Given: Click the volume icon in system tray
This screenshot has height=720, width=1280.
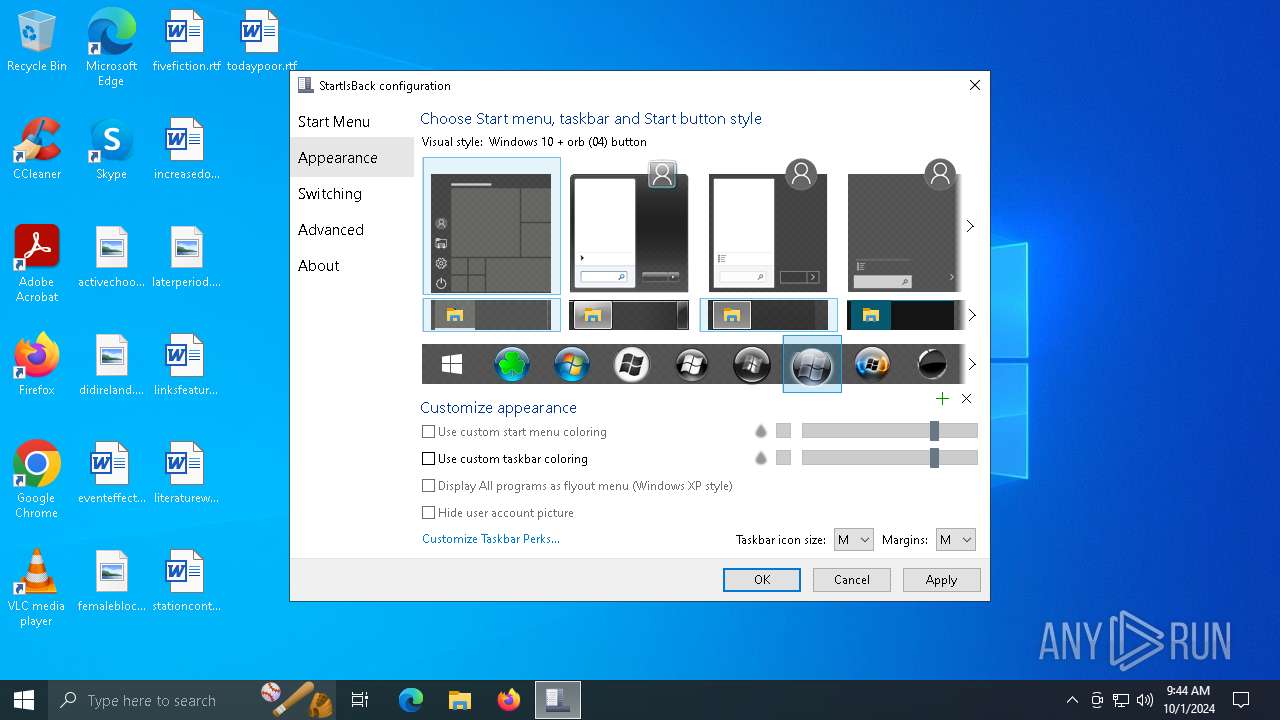Looking at the screenshot, I should click(1145, 700).
